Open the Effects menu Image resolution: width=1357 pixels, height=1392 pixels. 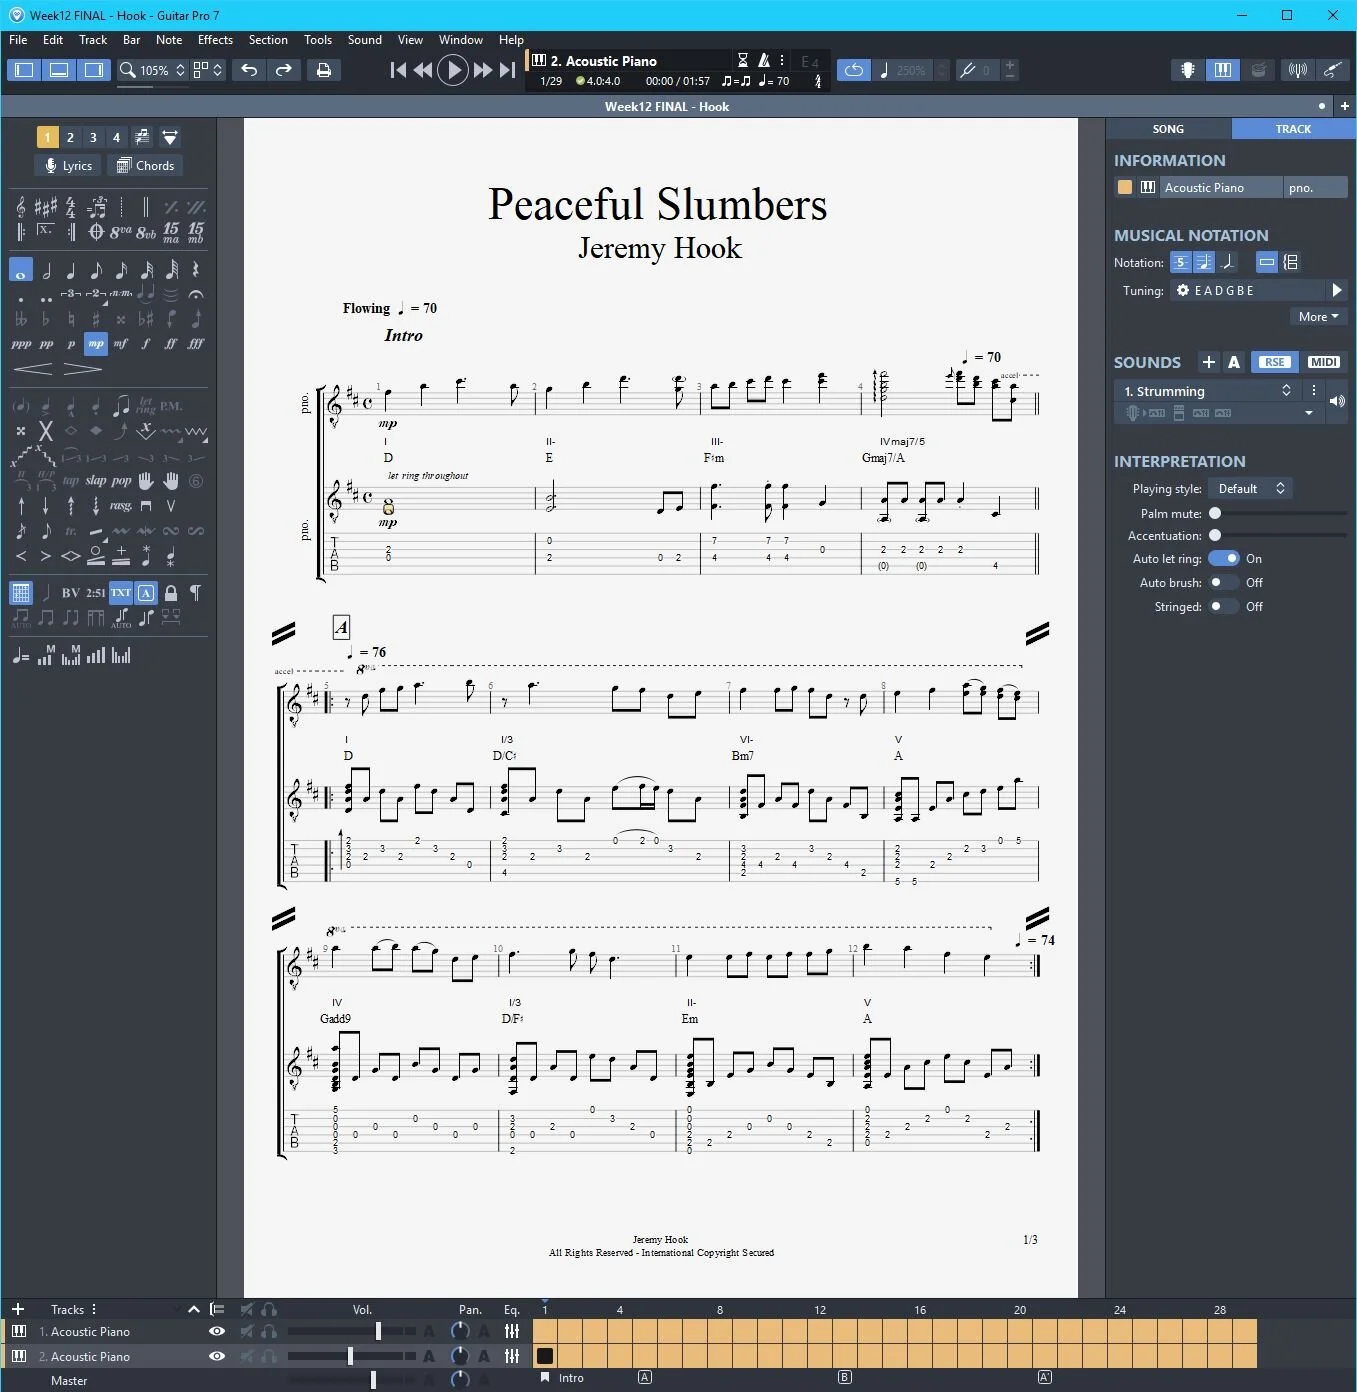(x=215, y=40)
